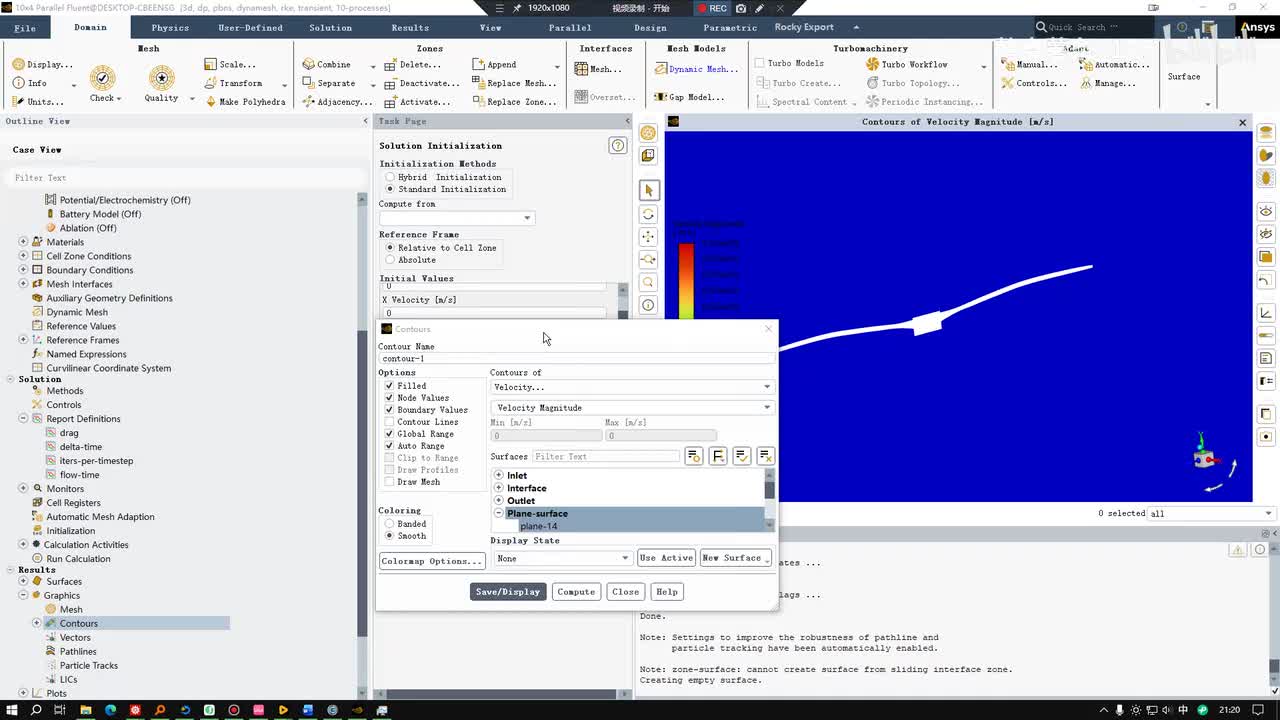Click the velocity colormap legend bar
Viewport: 1280px width, 720px height.
pos(686,281)
